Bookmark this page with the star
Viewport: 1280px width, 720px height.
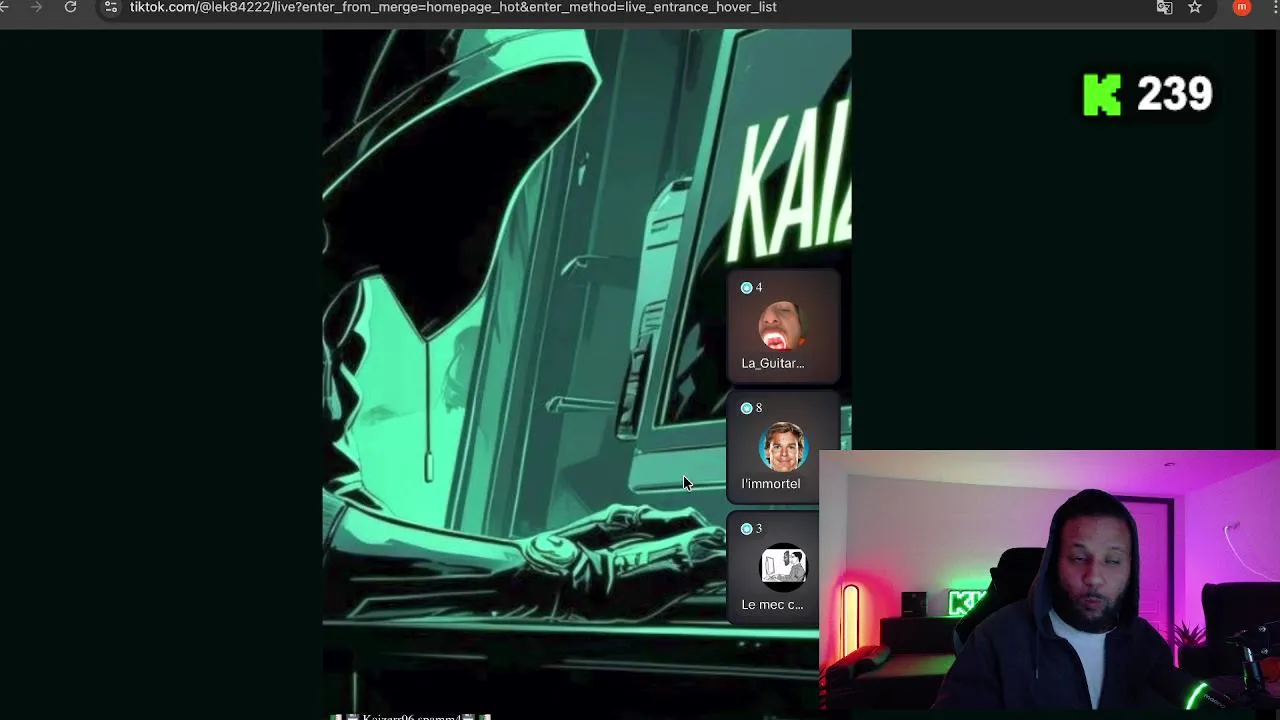1195,7
